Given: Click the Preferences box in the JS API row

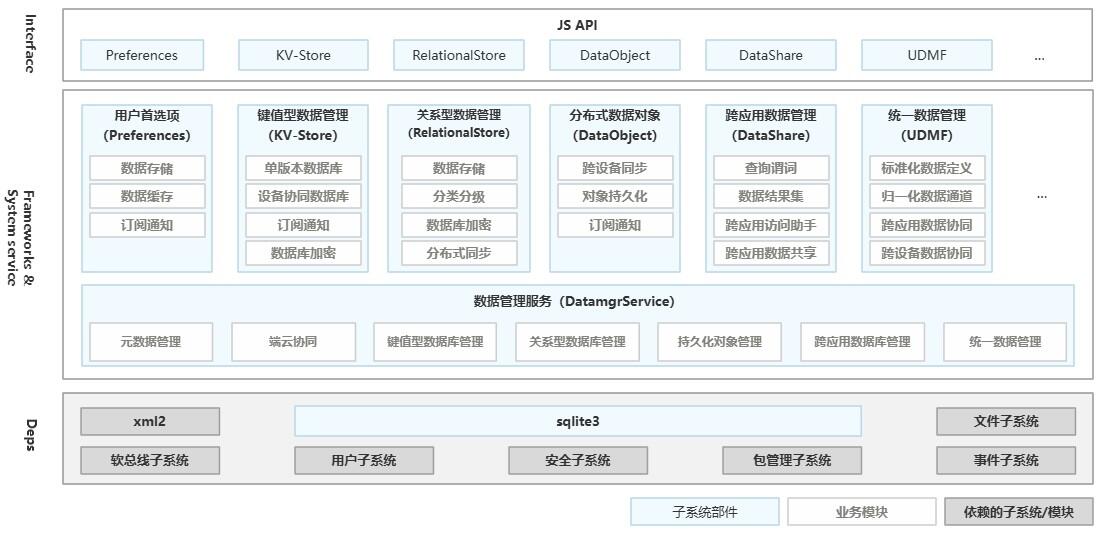Looking at the screenshot, I should (x=142, y=55).
